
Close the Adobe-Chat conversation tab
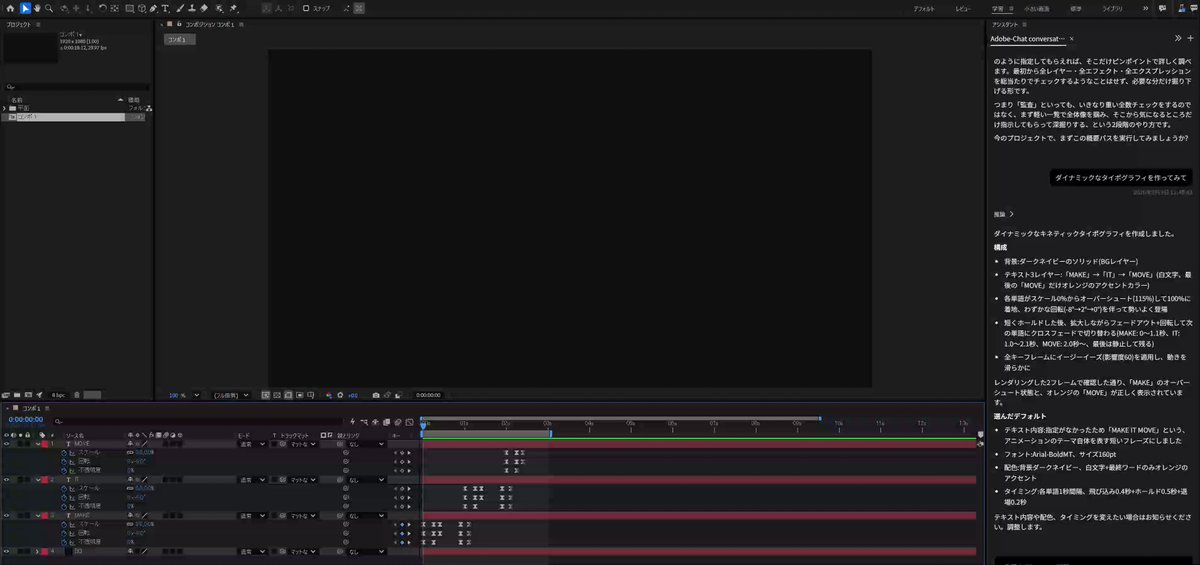1072,39
